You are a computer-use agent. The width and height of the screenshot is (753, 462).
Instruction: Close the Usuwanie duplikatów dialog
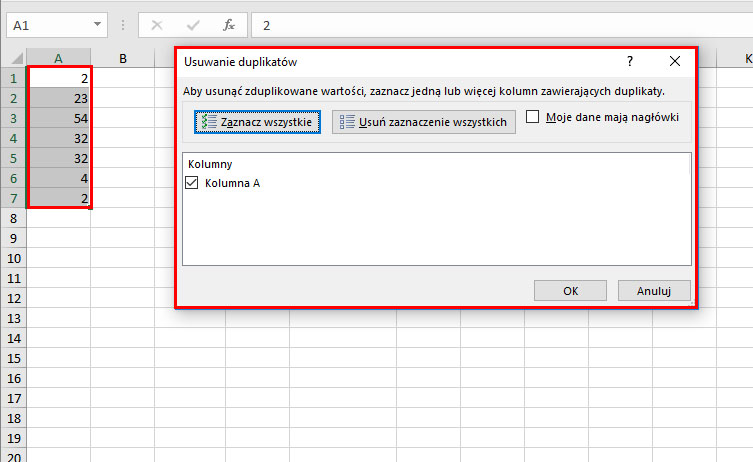675,62
